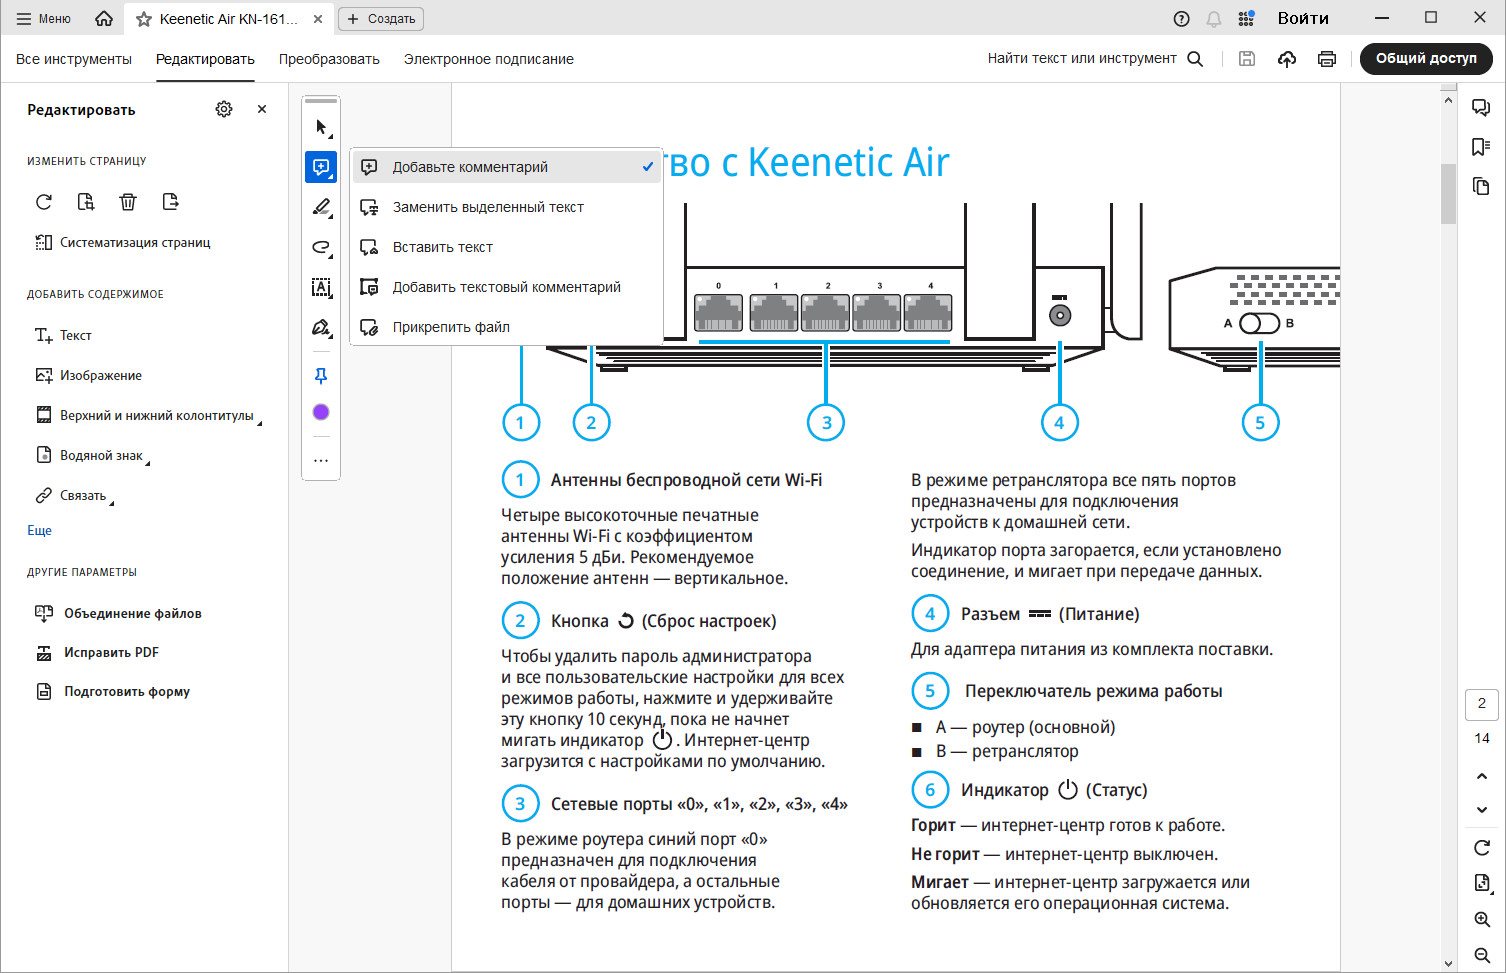The width and height of the screenshot is (1506, 973).
Task: Click the delete page trash icon
Action: point(128,202)
